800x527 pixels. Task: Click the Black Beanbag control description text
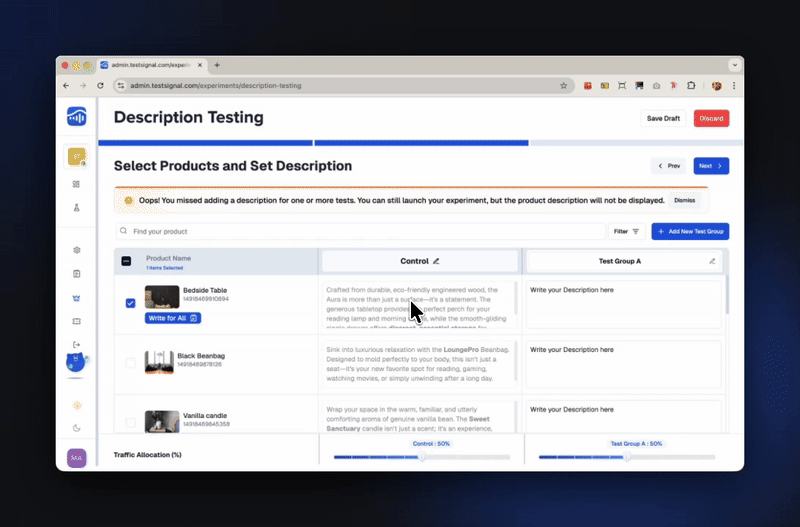click(x=417, y=364)
